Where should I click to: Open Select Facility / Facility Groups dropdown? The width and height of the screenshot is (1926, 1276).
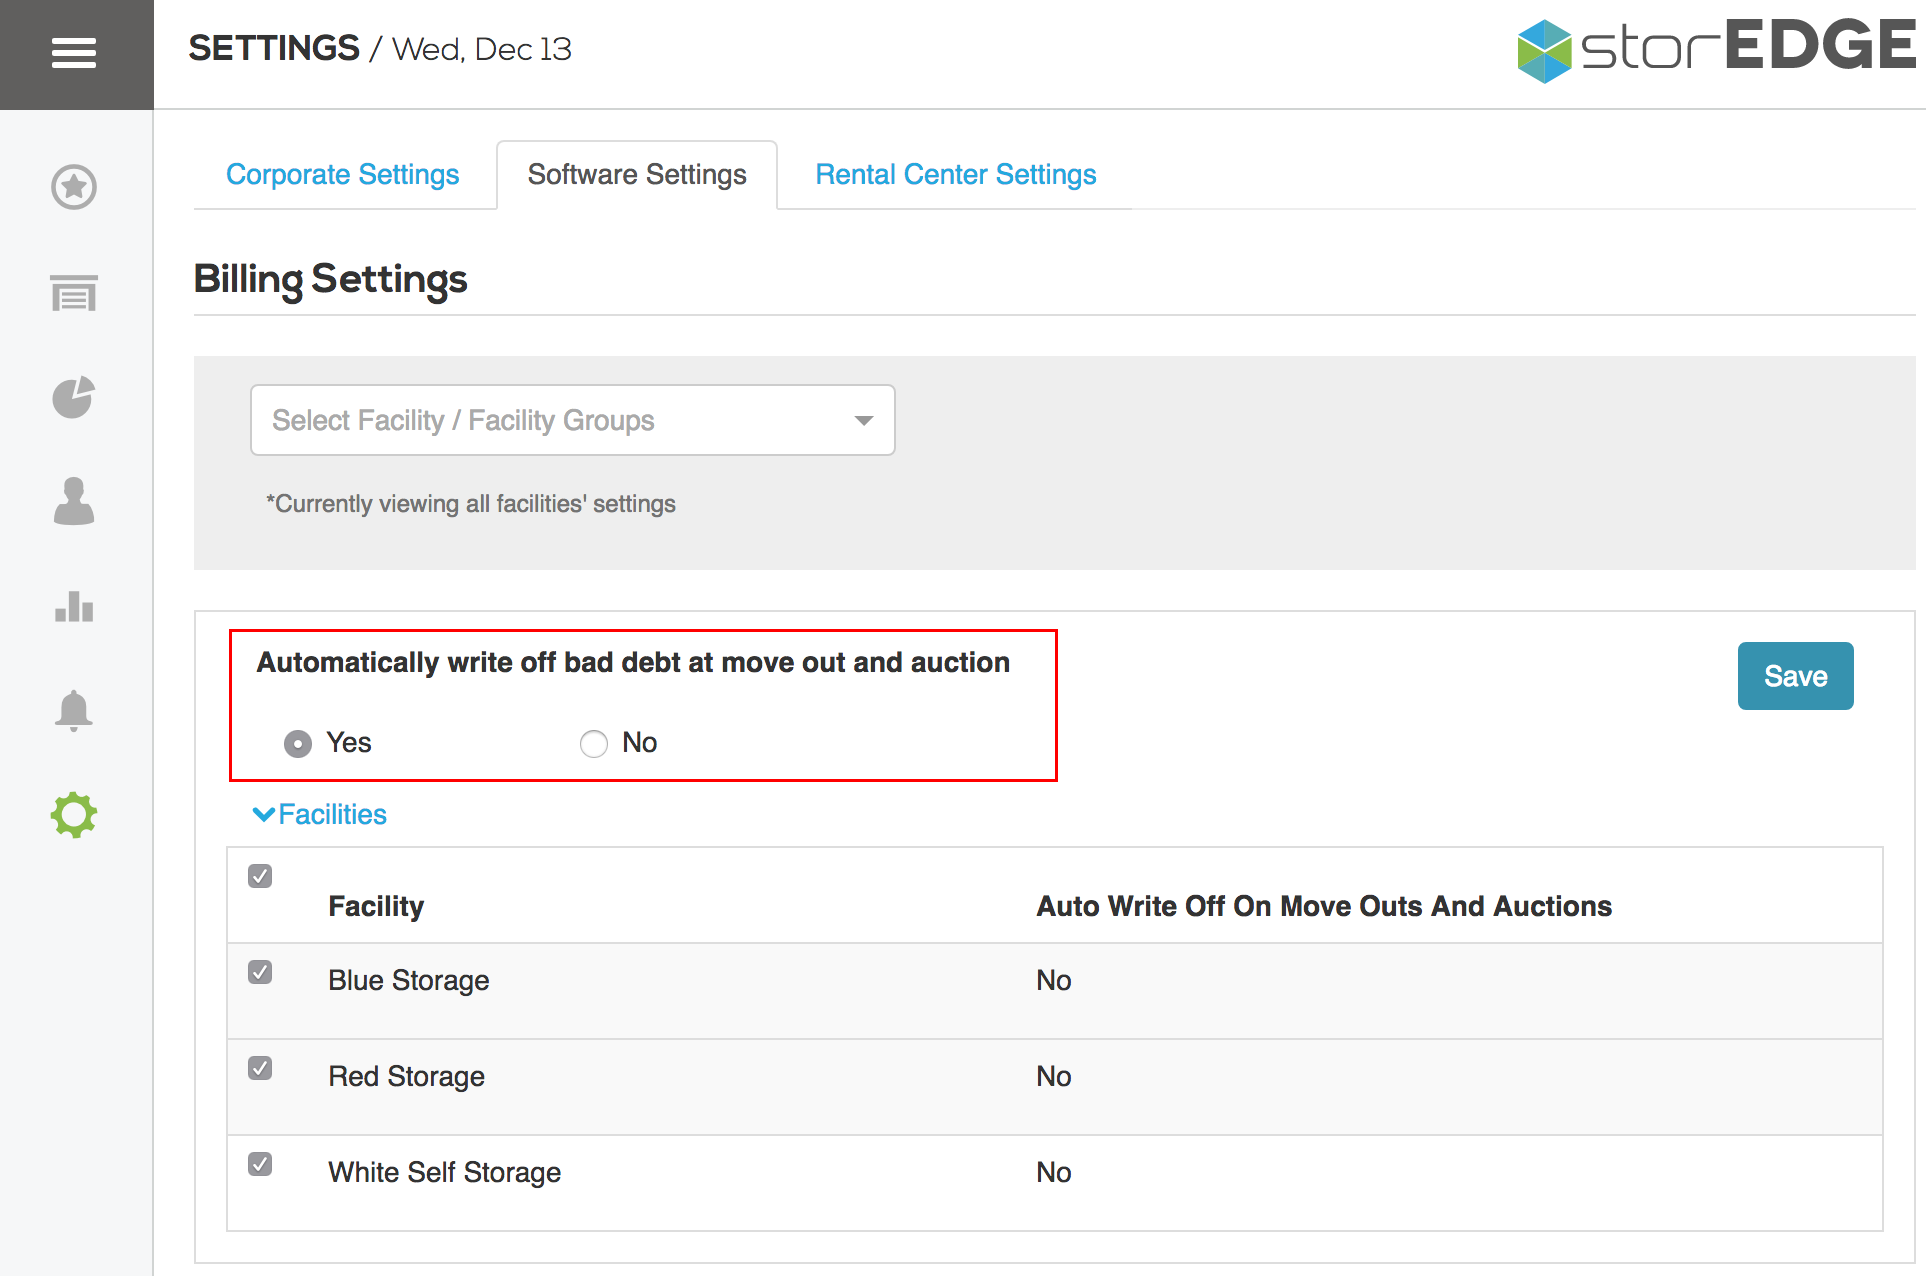tap(572, 420)
